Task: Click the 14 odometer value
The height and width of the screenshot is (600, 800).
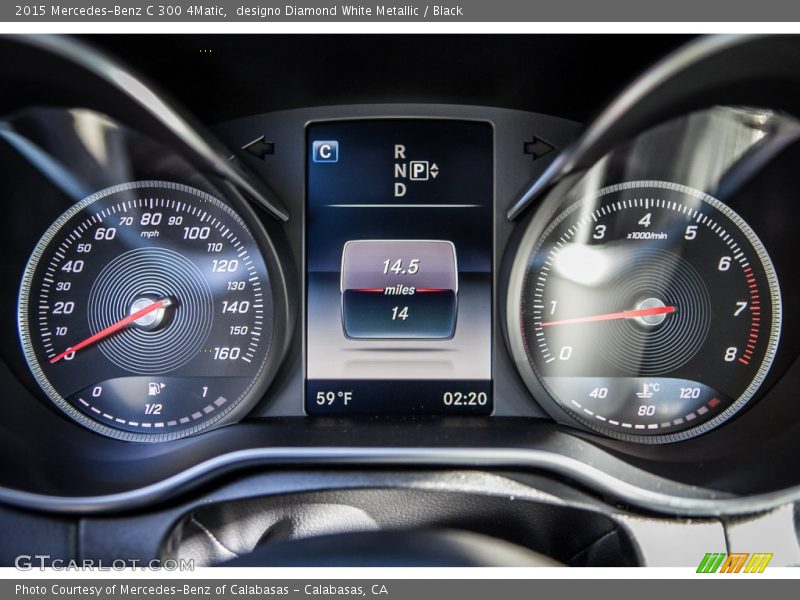Action: click(x=399, y=313)
